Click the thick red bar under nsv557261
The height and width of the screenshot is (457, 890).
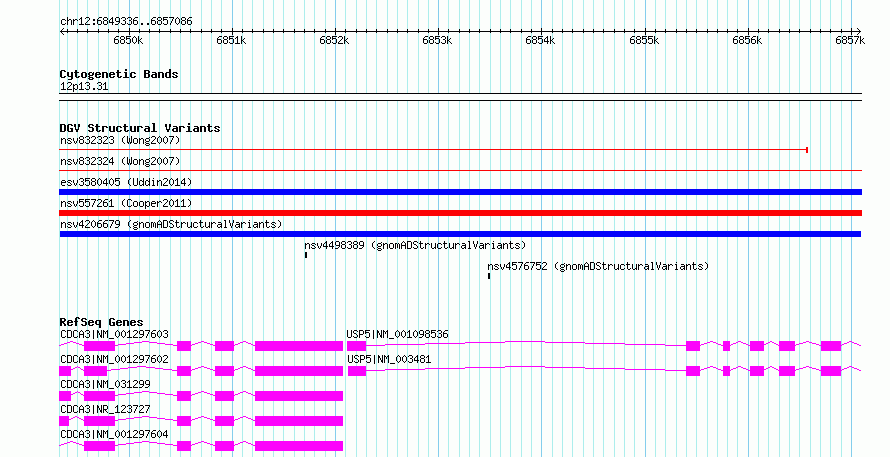point(460,213)
